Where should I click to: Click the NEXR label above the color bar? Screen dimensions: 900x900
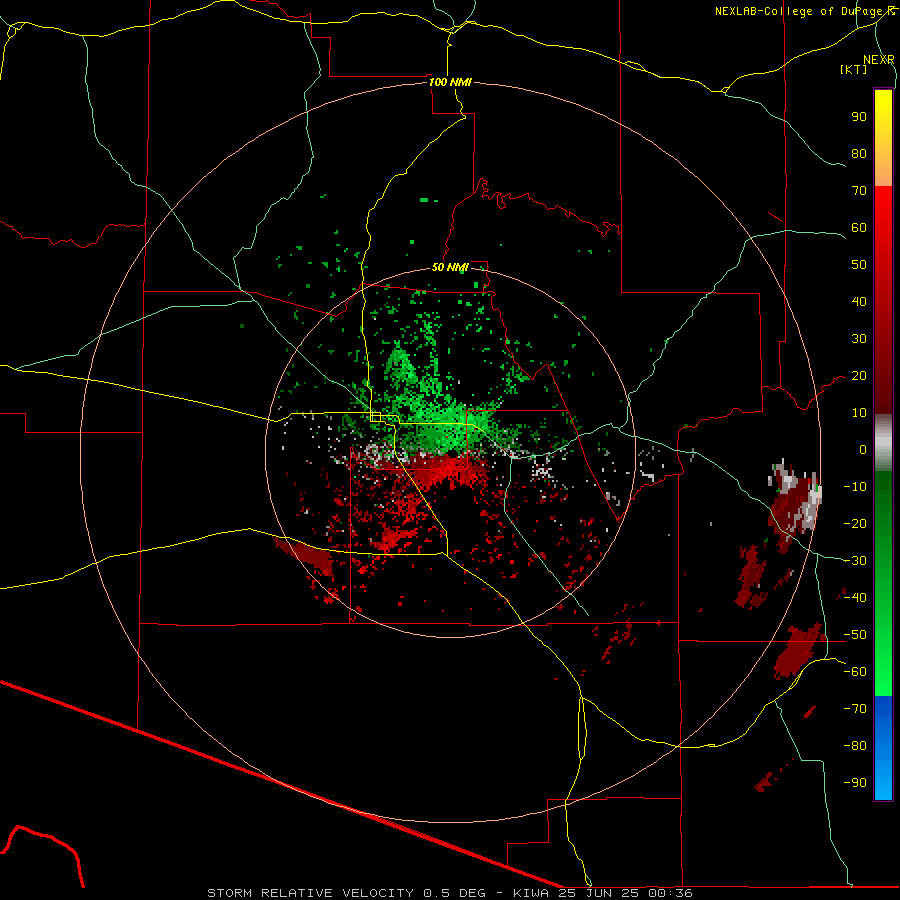879,60
